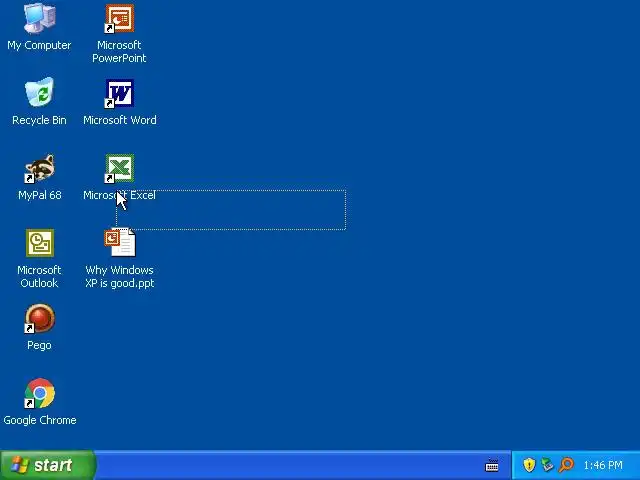
Task: Click the 'Microsoft Word' label text
Action: pos(120,120)
